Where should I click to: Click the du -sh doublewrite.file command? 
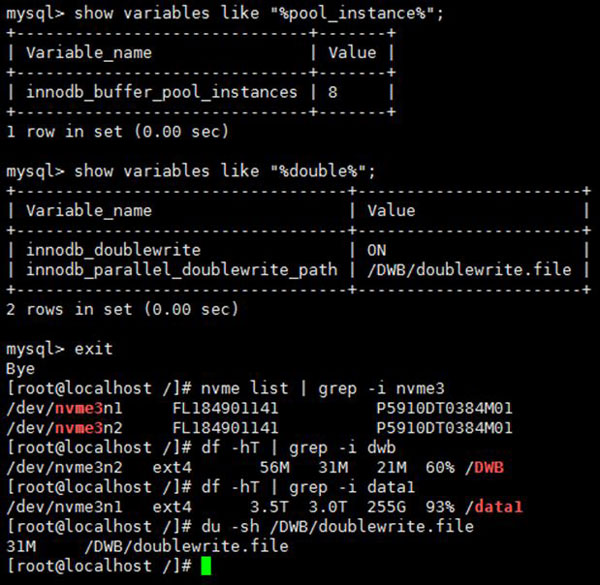tap(337, 526)
